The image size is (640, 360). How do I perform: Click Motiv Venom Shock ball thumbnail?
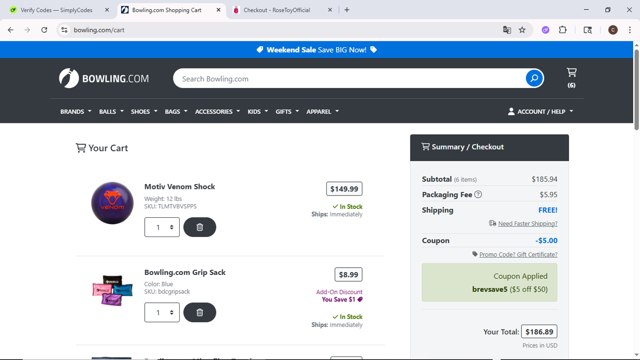[x=112, y=203]
